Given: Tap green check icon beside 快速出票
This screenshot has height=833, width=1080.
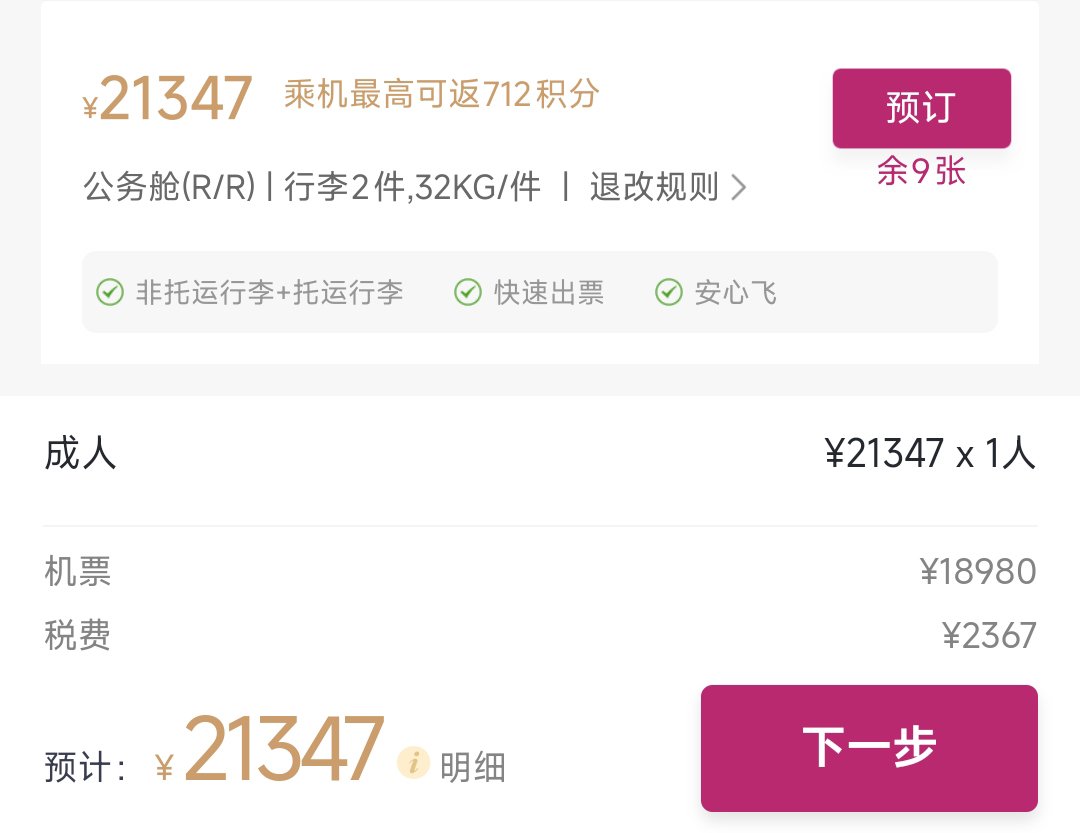Looking at the screenshot, I should pos(468,292).
